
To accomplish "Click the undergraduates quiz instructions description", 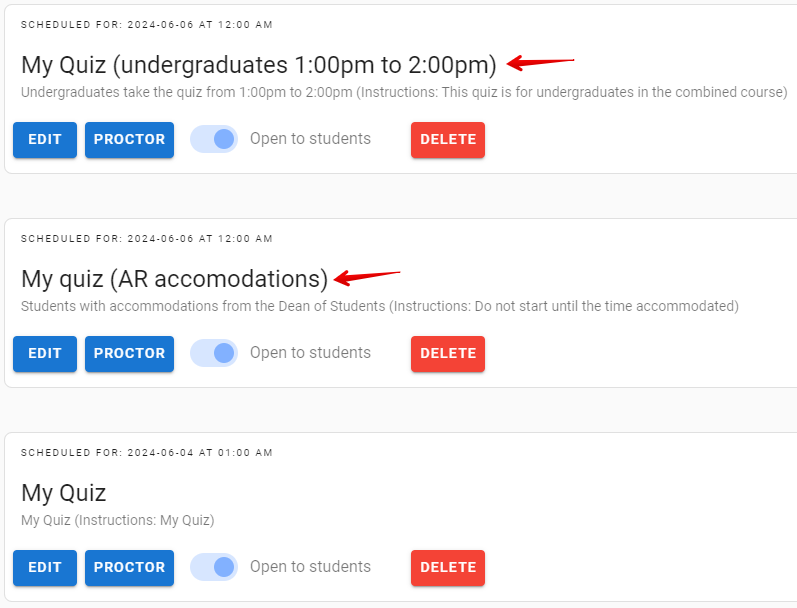I will [x=404, y=93].
